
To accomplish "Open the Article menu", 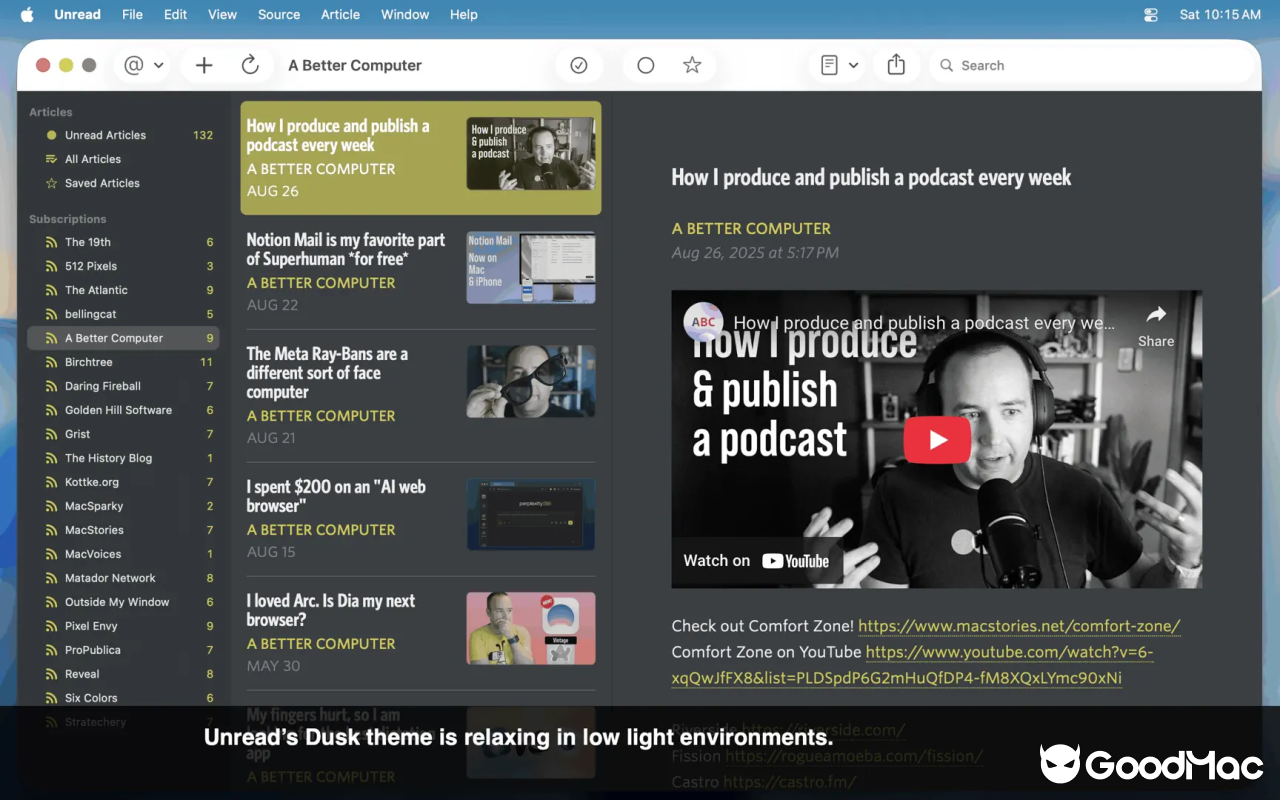I will pyautogui.click(x=340, y=14).
